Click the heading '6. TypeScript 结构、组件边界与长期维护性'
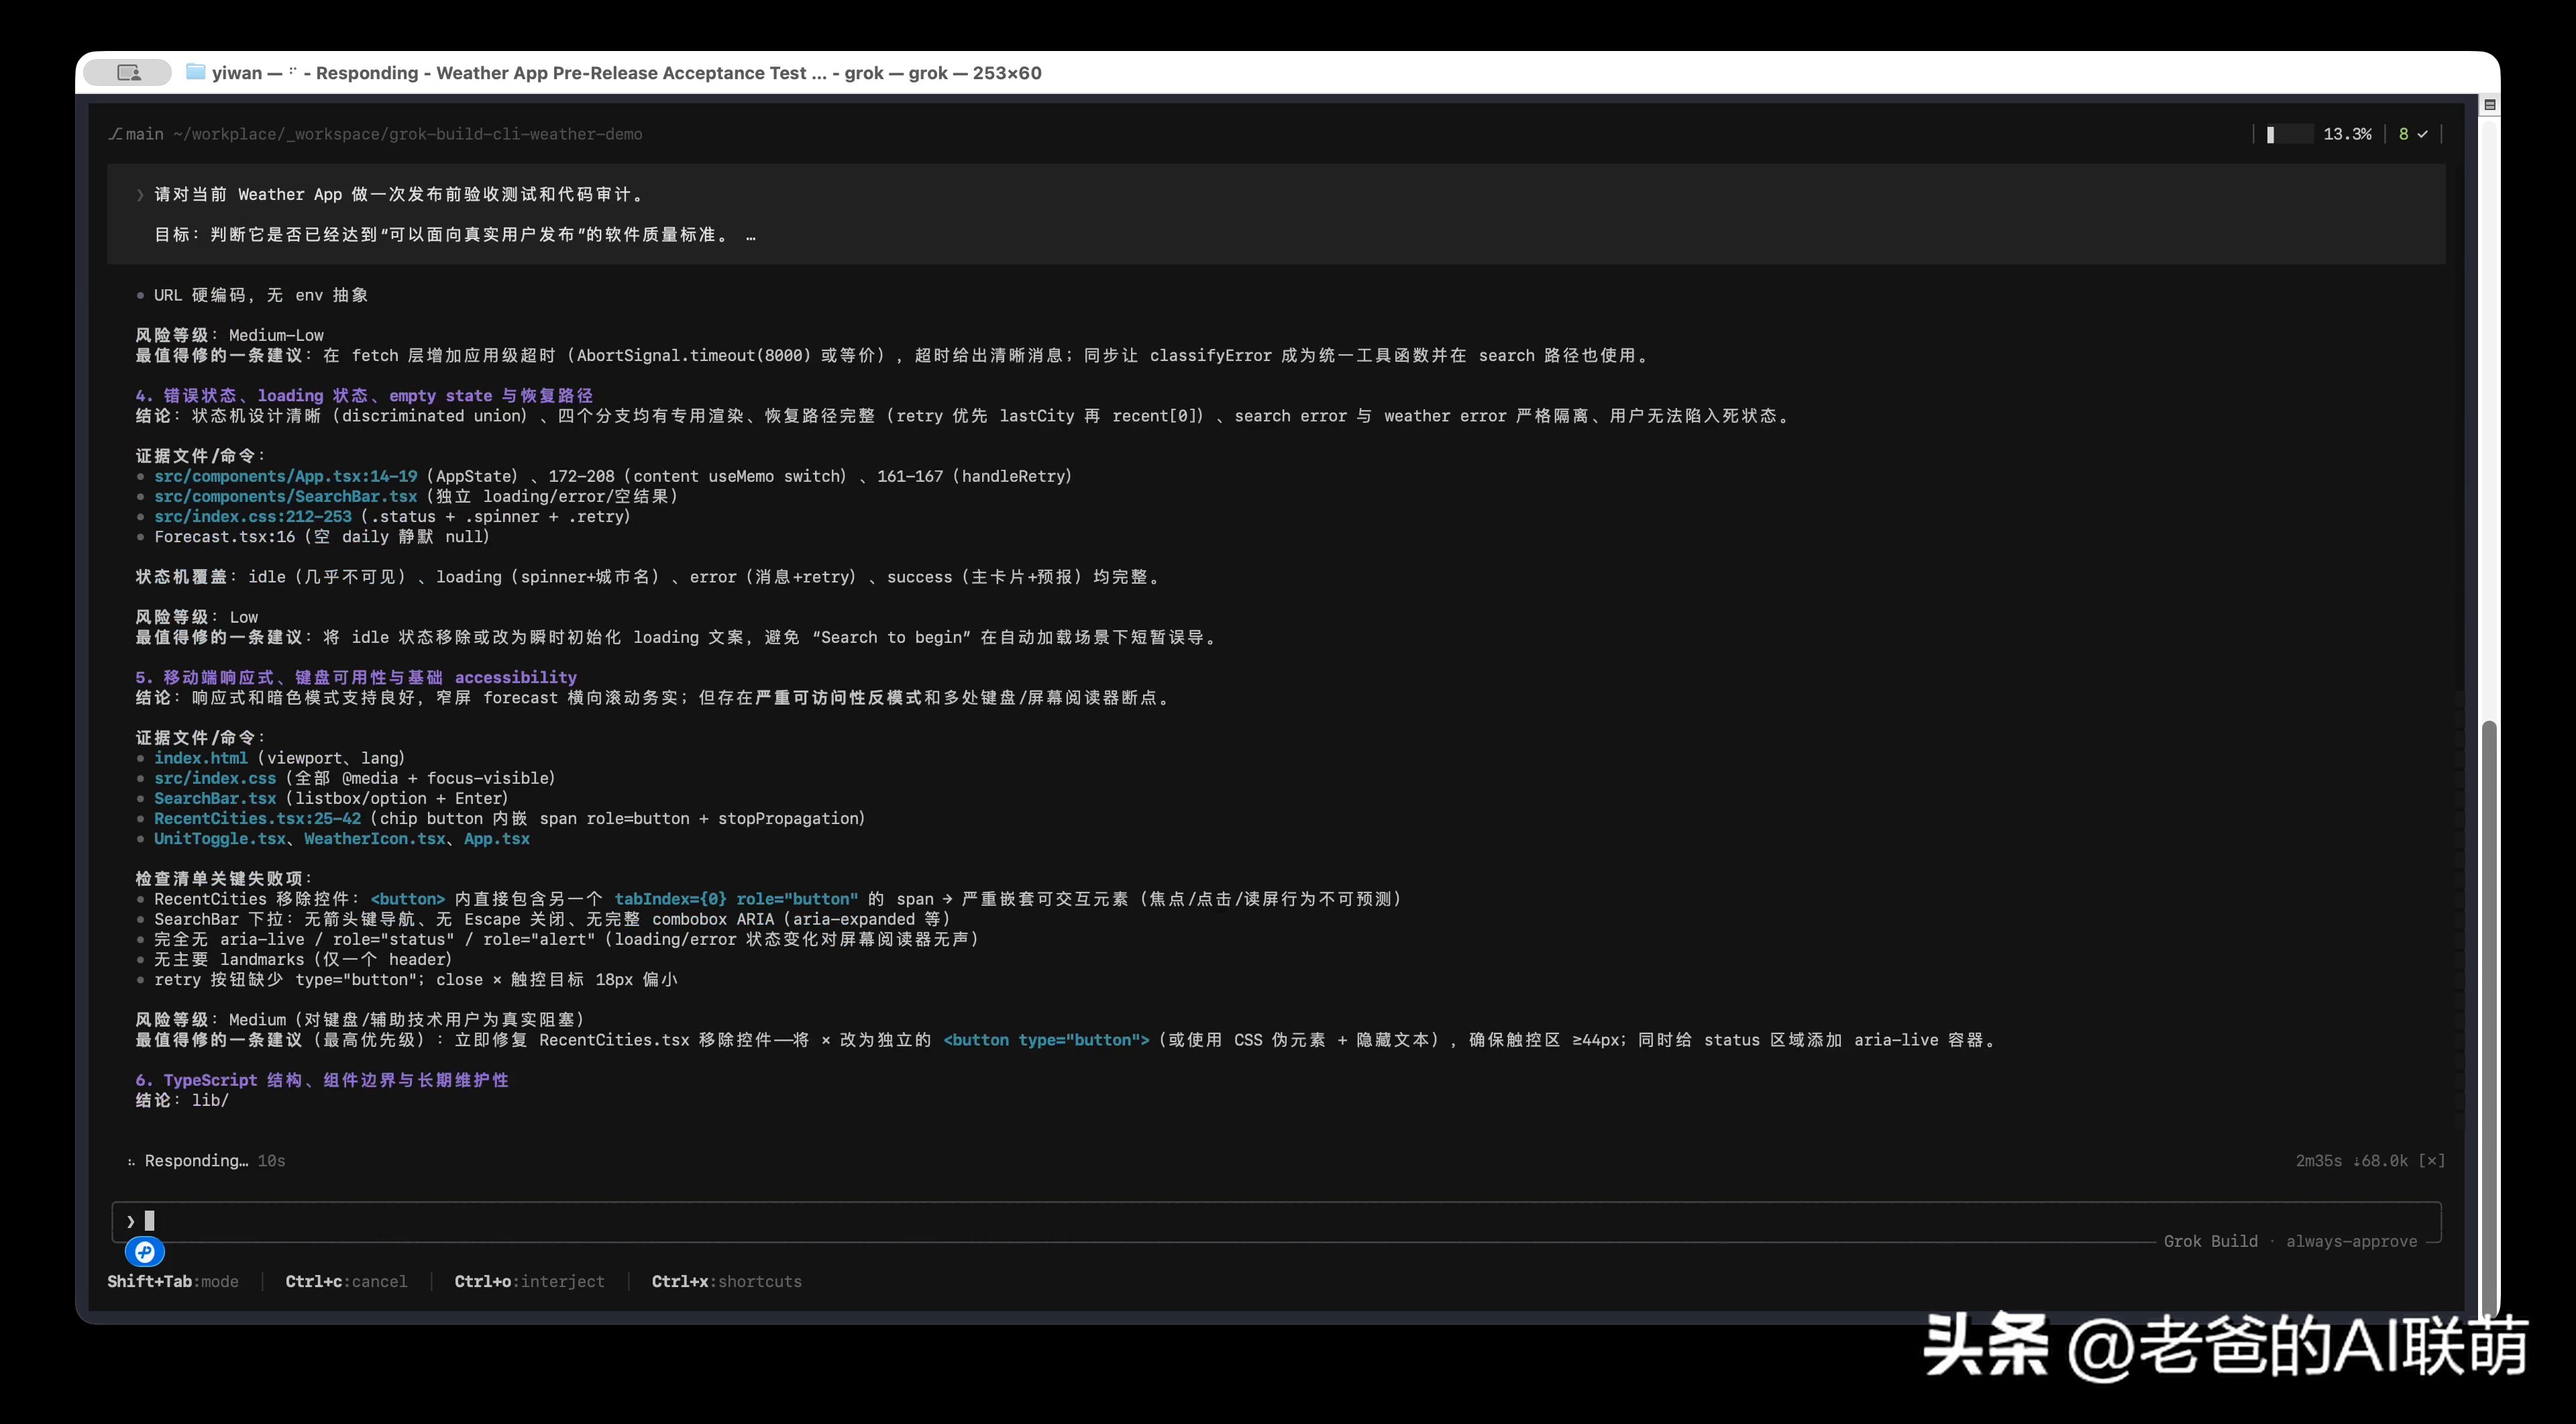 (x=322, y=1080)
